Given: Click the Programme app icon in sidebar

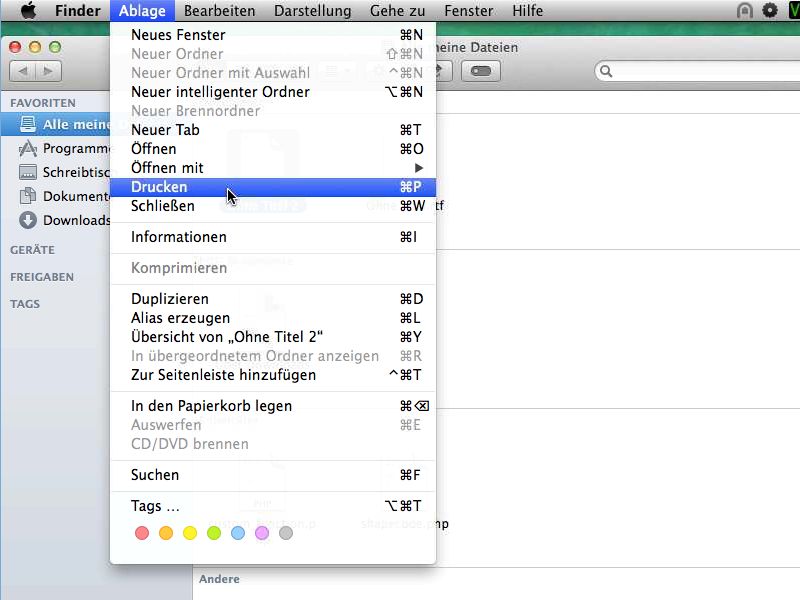Looking at the screenshot, I should 28,148.
